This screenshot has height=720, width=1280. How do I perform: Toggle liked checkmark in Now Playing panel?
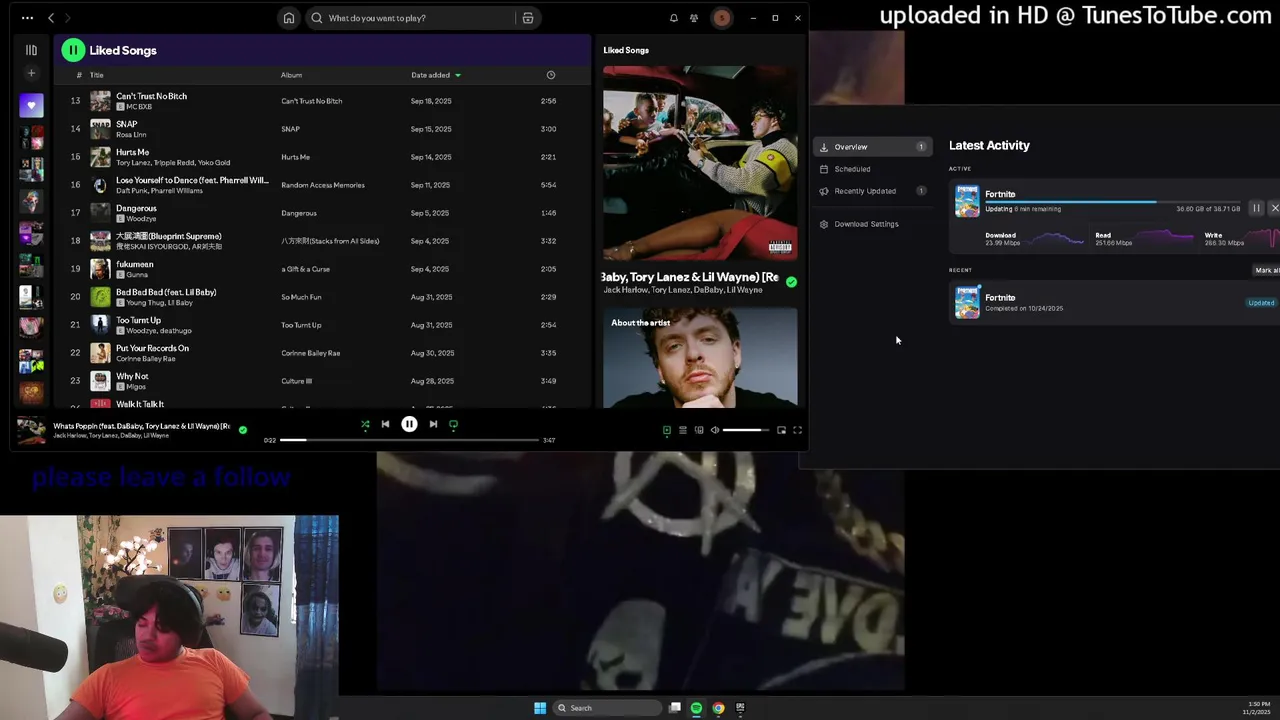click(791, 282)
